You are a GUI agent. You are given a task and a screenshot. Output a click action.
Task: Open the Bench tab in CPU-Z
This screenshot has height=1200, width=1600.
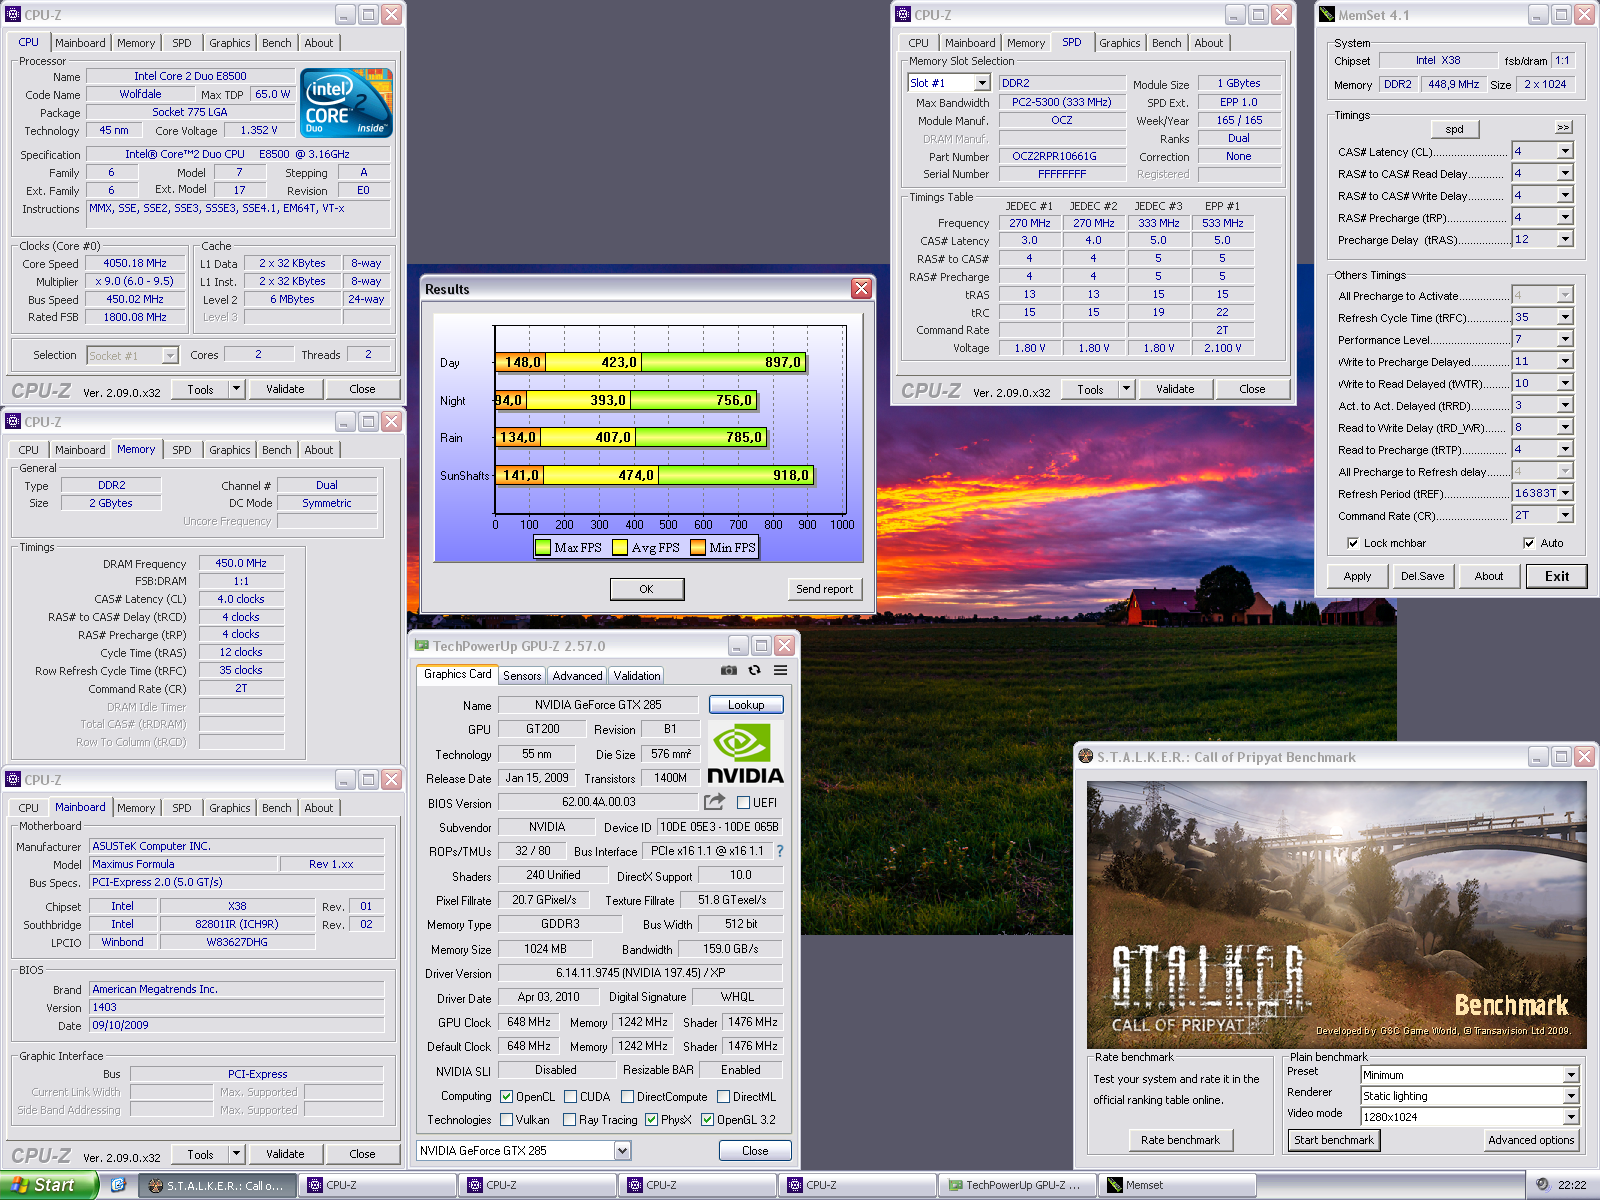(x=276, y=42)
